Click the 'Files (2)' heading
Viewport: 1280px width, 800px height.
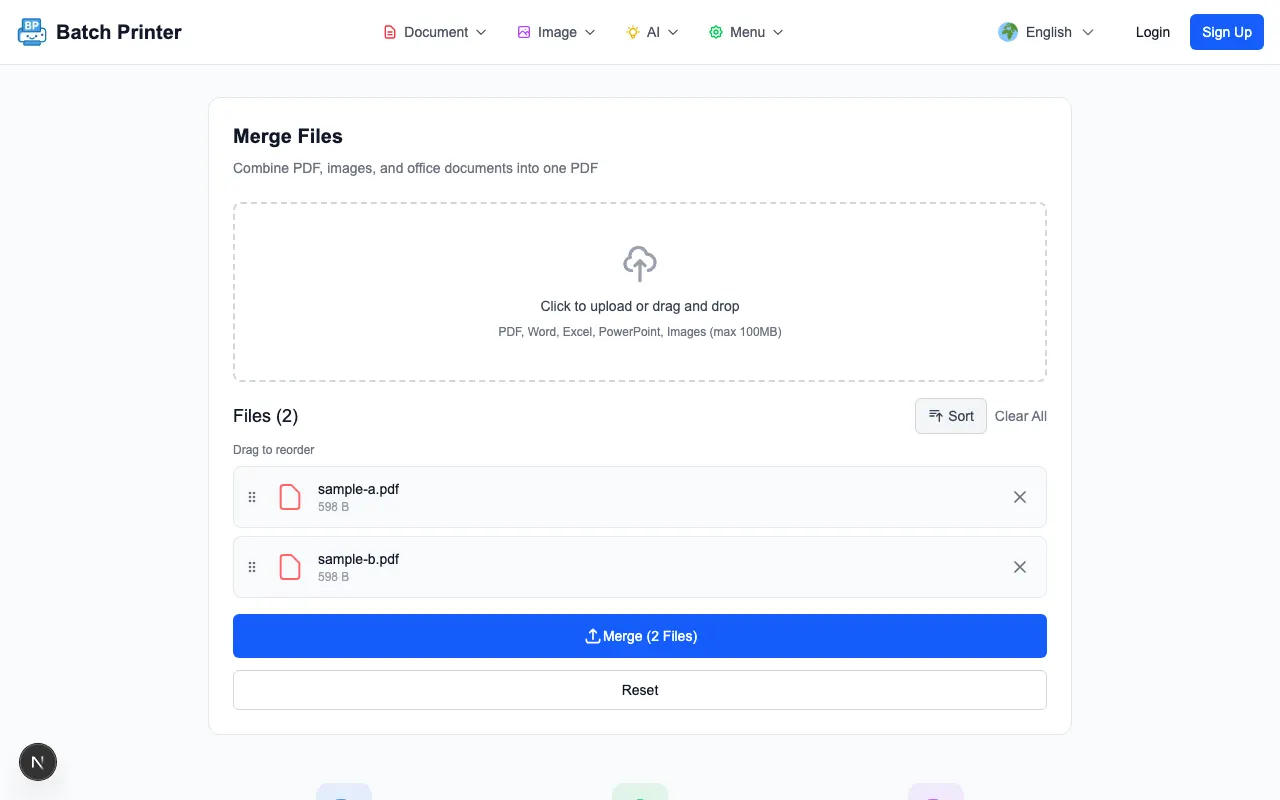(x=266, y=416)
